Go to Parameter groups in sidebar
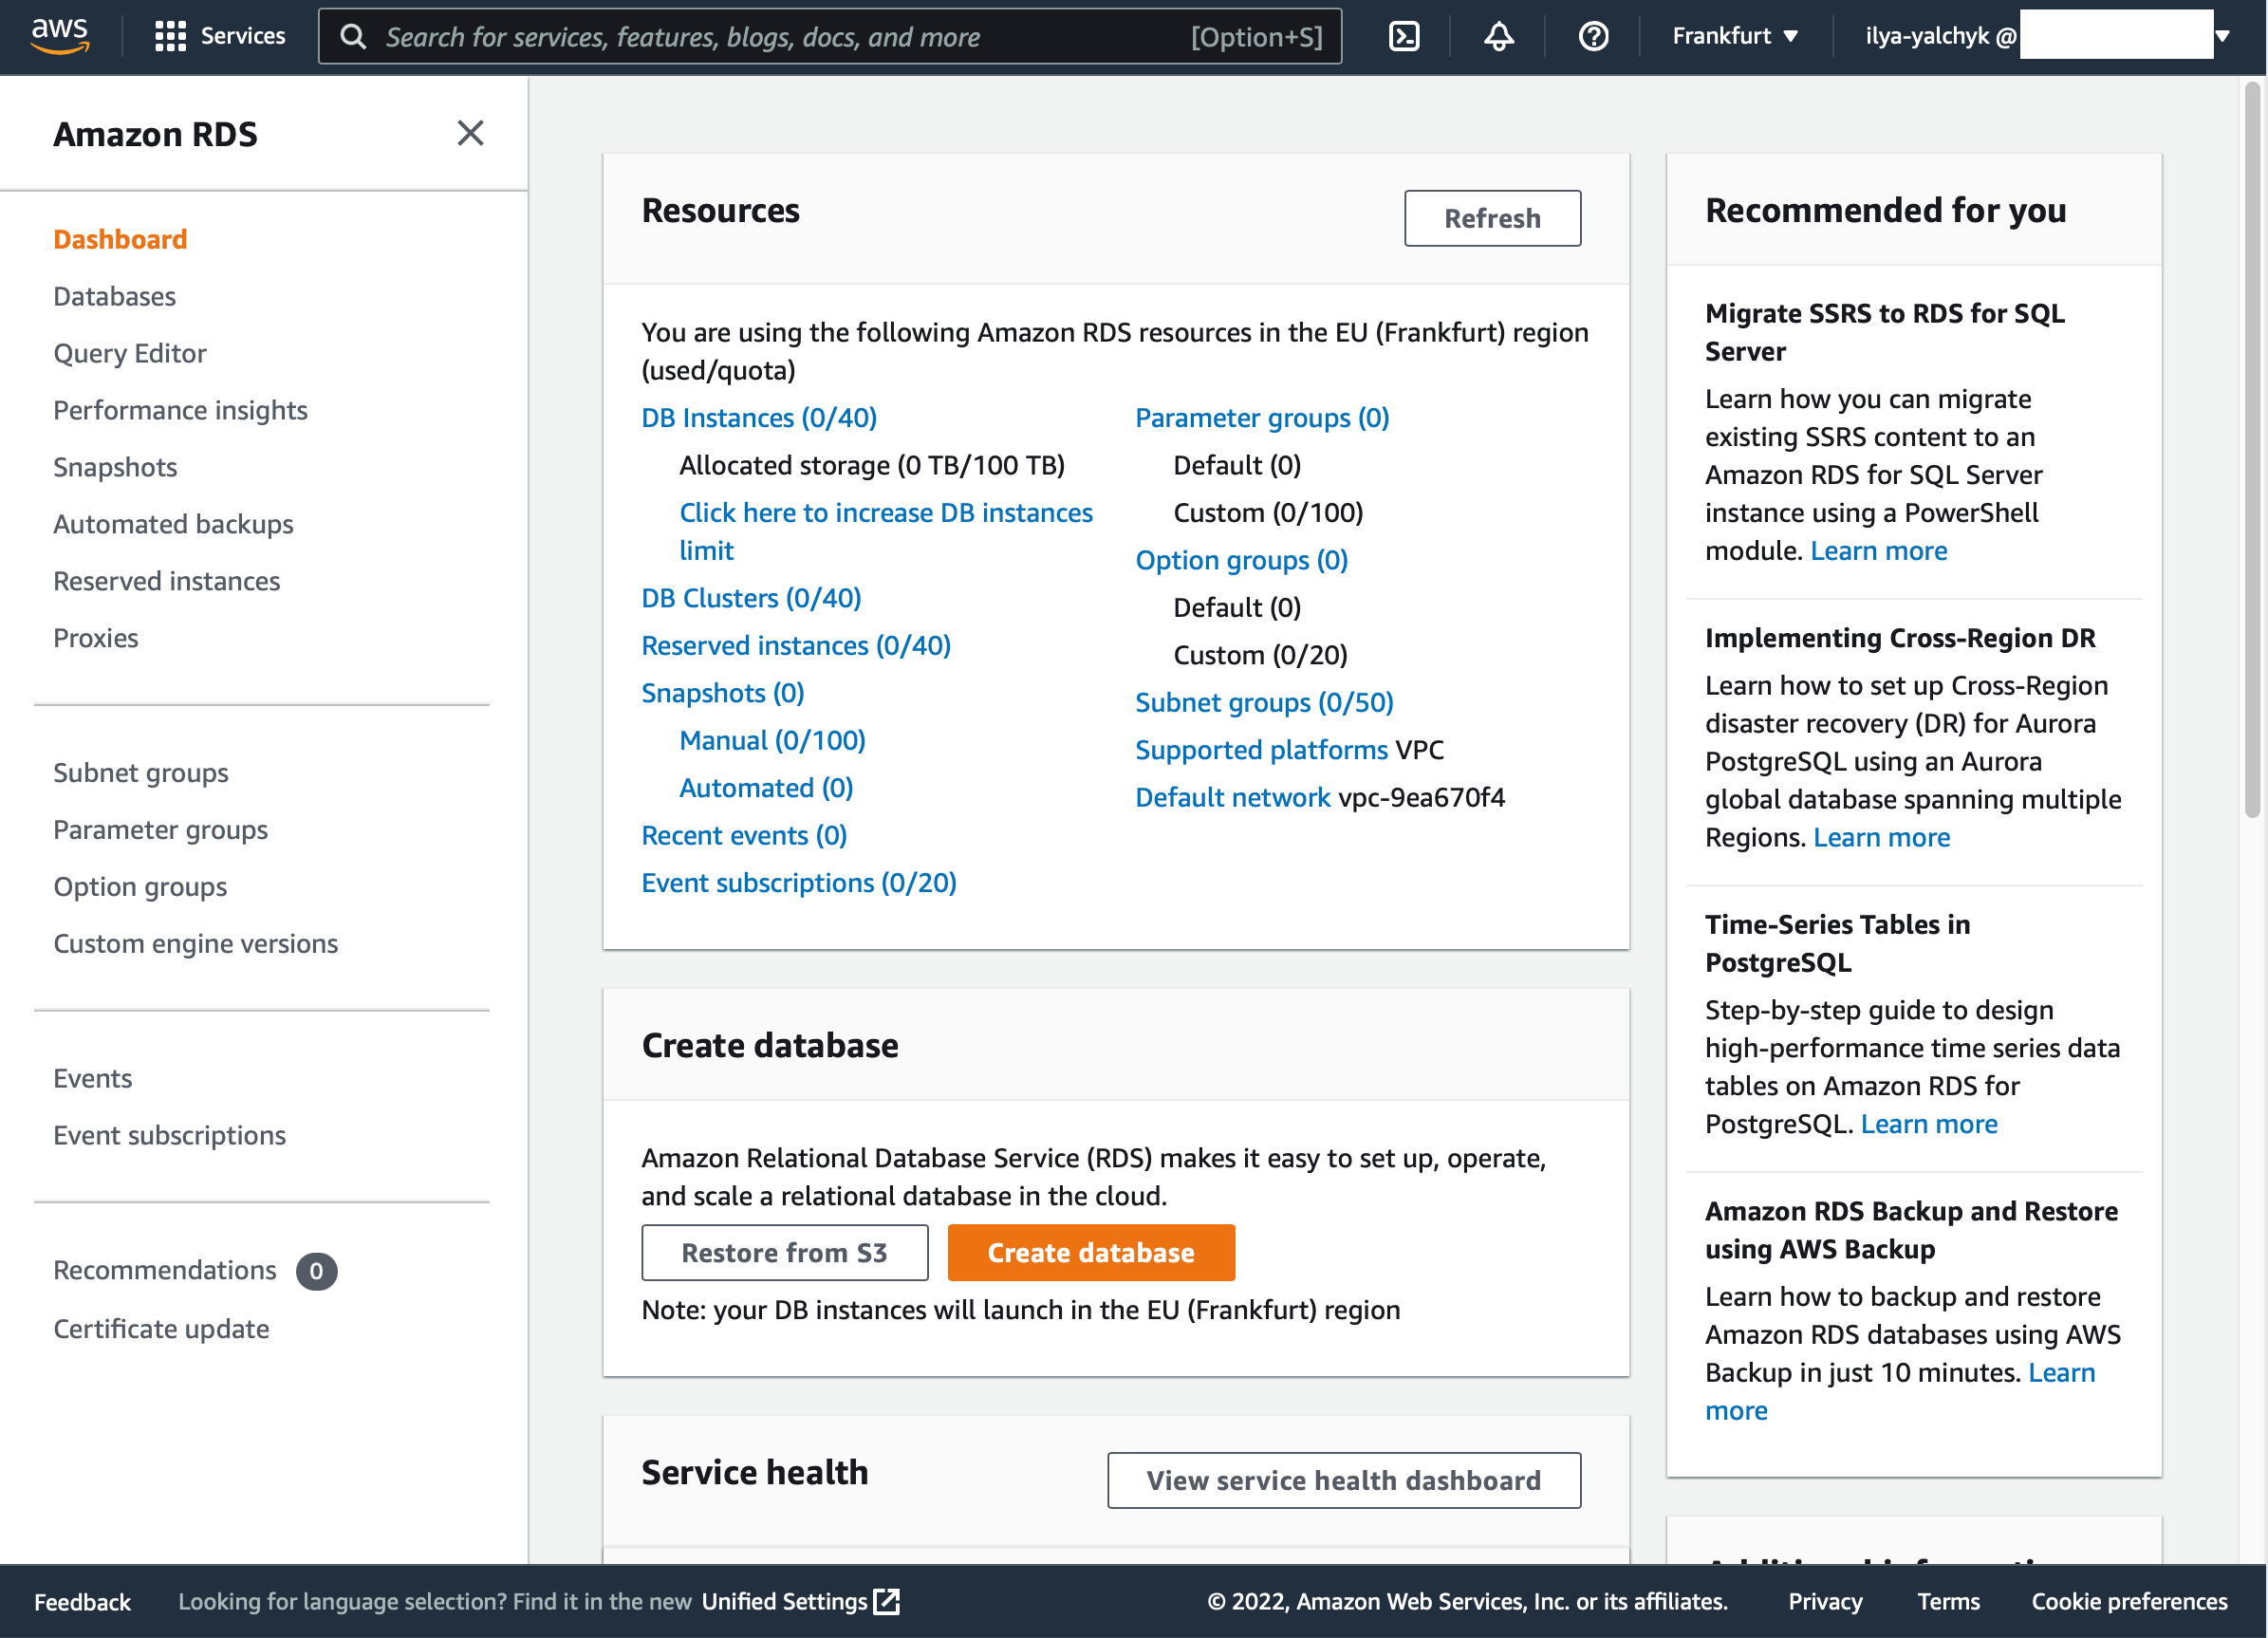Image resolution: width=2268 pixels, height=1638 pixels. click(160, 830)
